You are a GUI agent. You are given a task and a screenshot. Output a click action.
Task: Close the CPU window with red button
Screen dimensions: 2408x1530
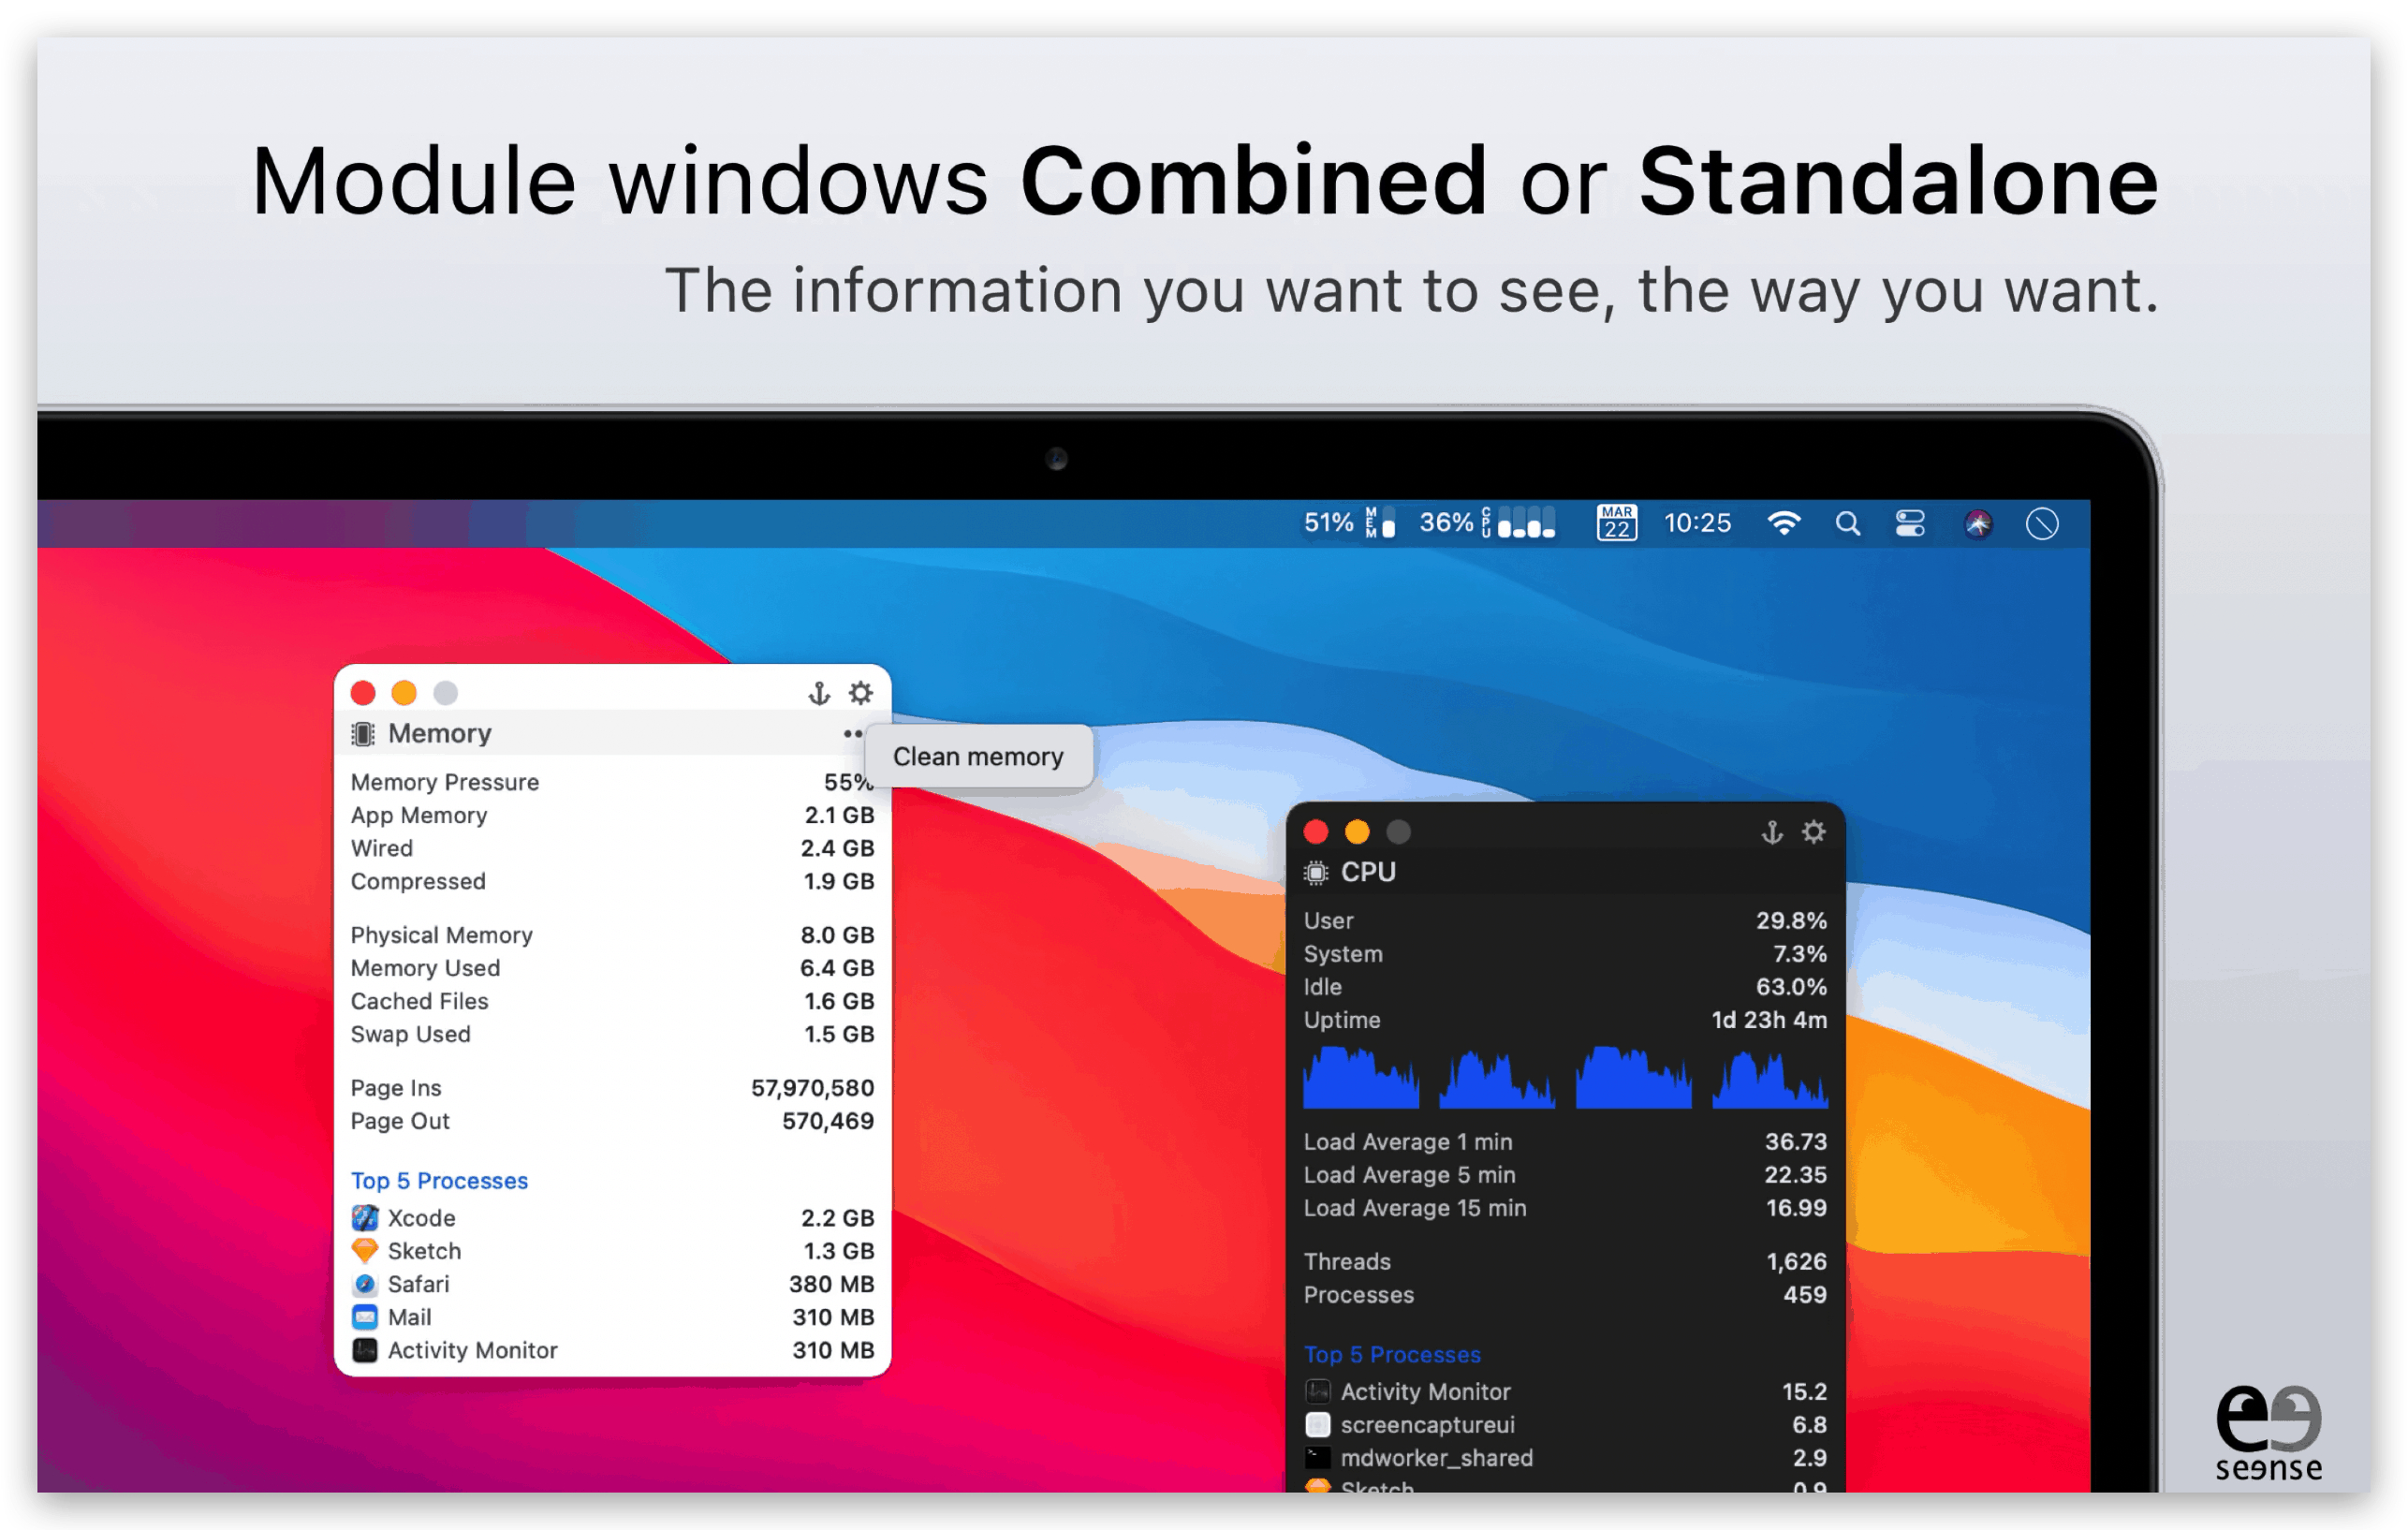[x=1316, y=832]
